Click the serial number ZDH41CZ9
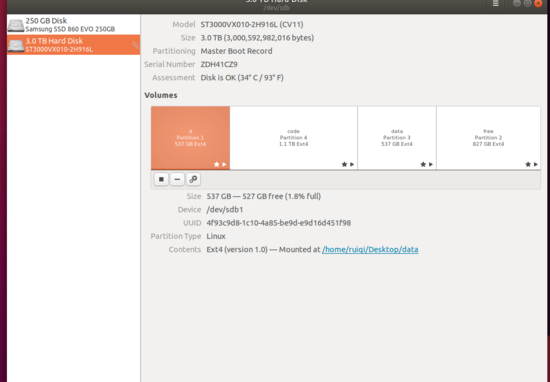The width and height of the screenshot is (550, 382). pyautogui.click(x=219, y=65)
